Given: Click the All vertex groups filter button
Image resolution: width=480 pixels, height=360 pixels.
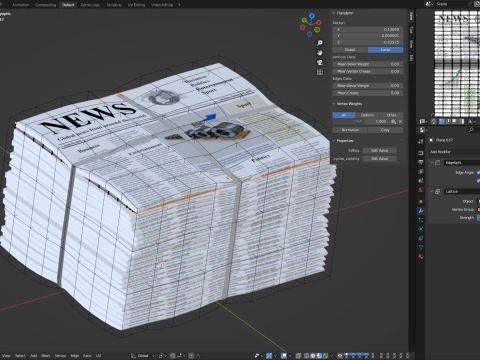Looking at the screenshot, I should (344, 115).
